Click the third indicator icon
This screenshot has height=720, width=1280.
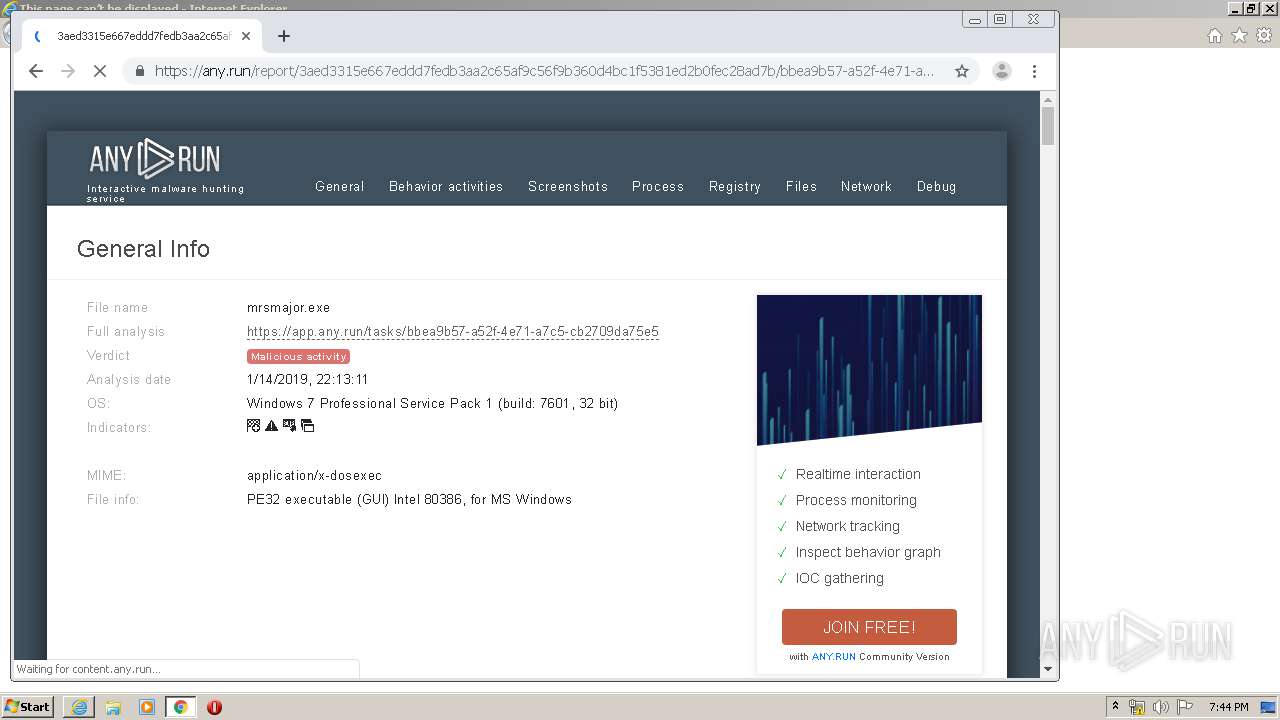(x=289, y=426)
